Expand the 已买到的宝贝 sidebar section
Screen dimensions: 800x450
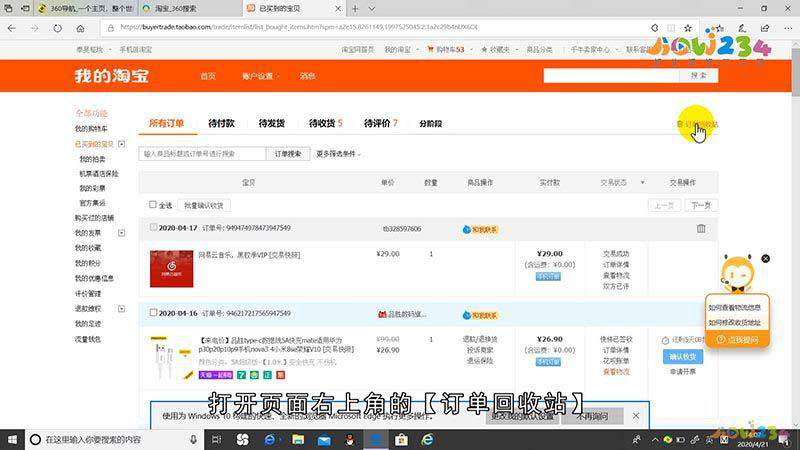[121, 144]
